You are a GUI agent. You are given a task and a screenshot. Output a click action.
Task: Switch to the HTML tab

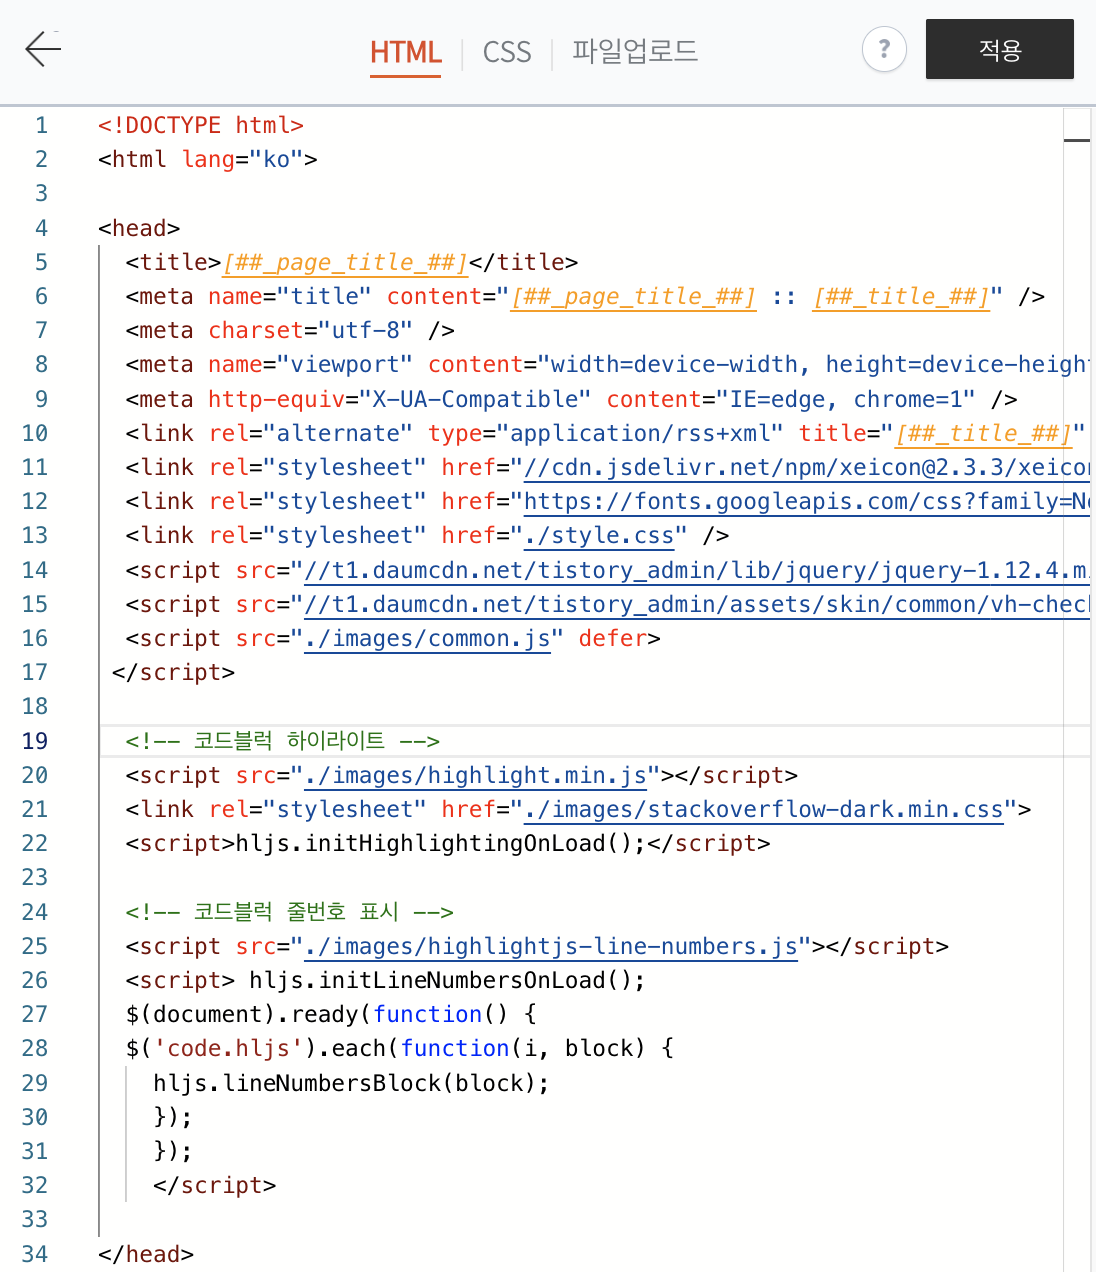(406, 52)
